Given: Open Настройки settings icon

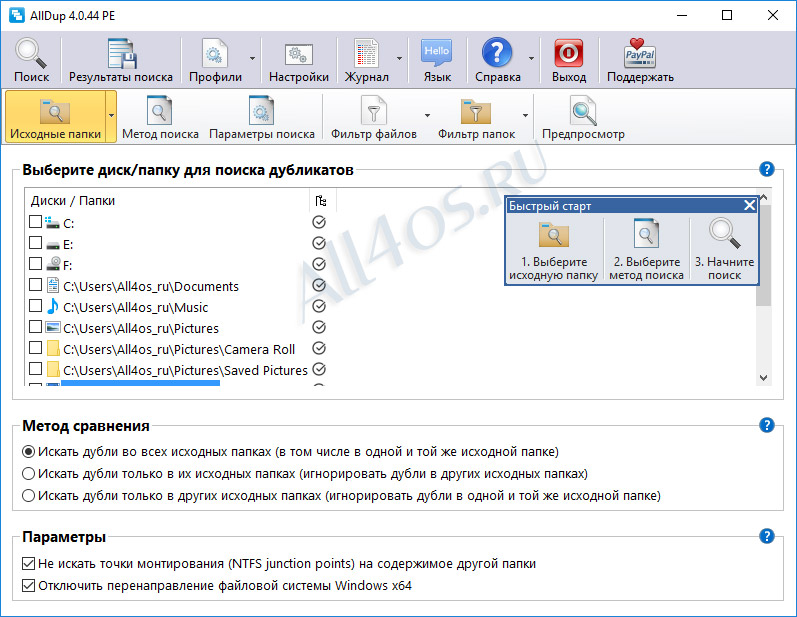Looking at the screenshot, I should (x=298, y=54).
